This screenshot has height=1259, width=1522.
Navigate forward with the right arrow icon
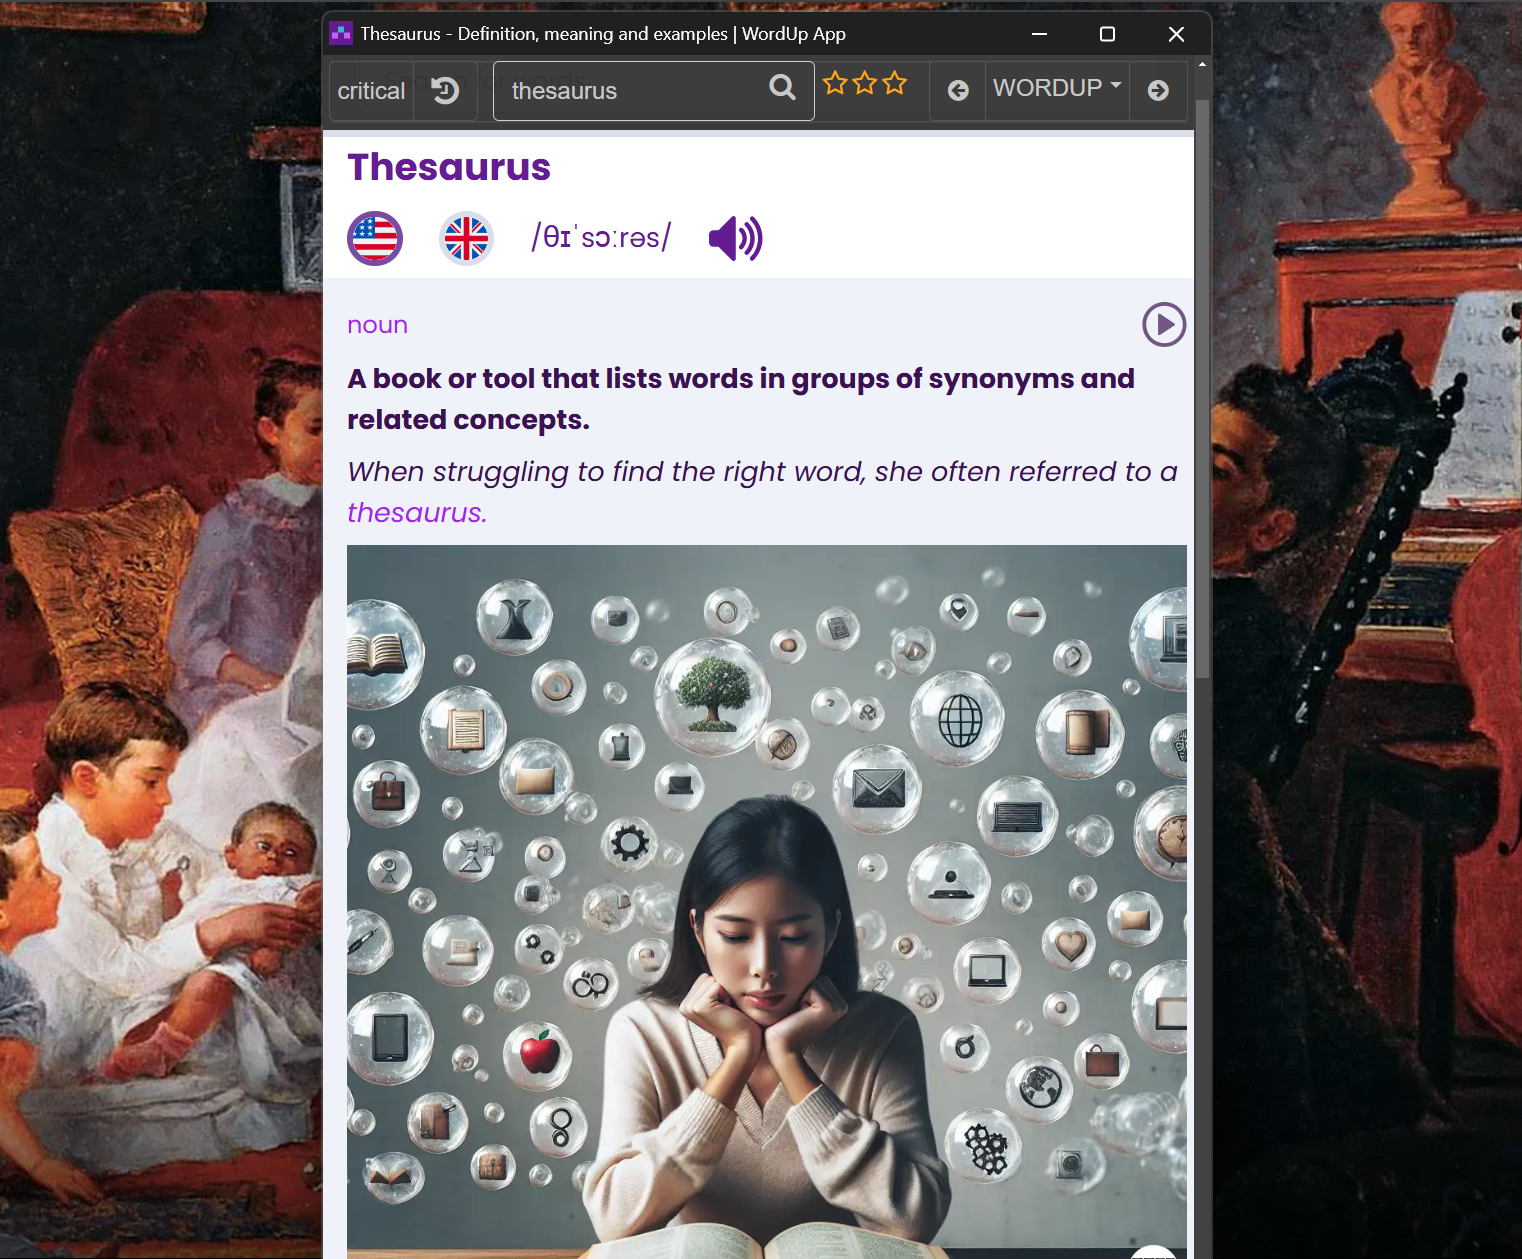(x=1158, y=90)
